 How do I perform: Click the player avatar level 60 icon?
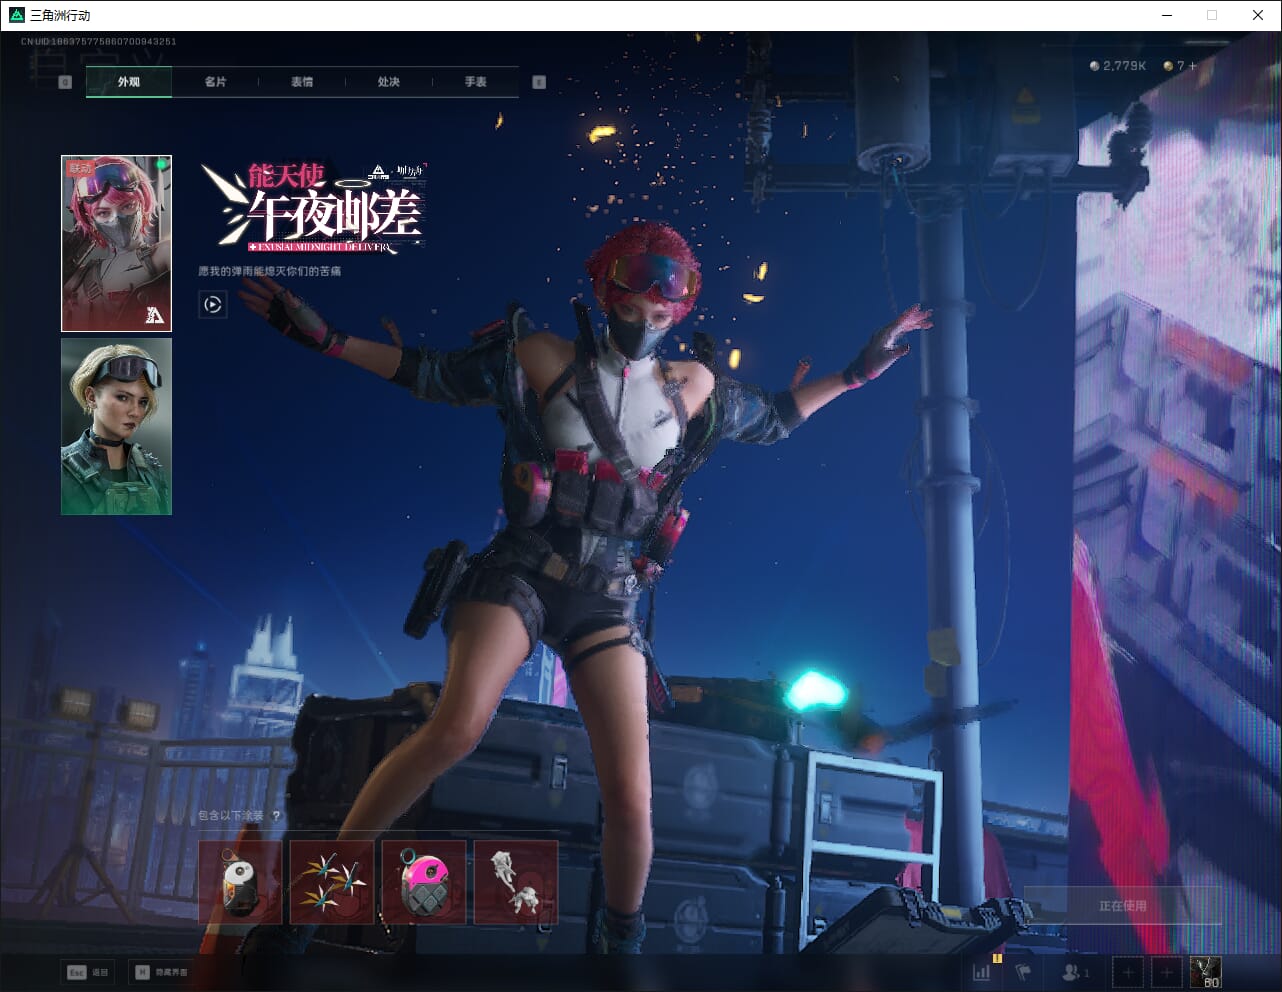pos(1205,972)
